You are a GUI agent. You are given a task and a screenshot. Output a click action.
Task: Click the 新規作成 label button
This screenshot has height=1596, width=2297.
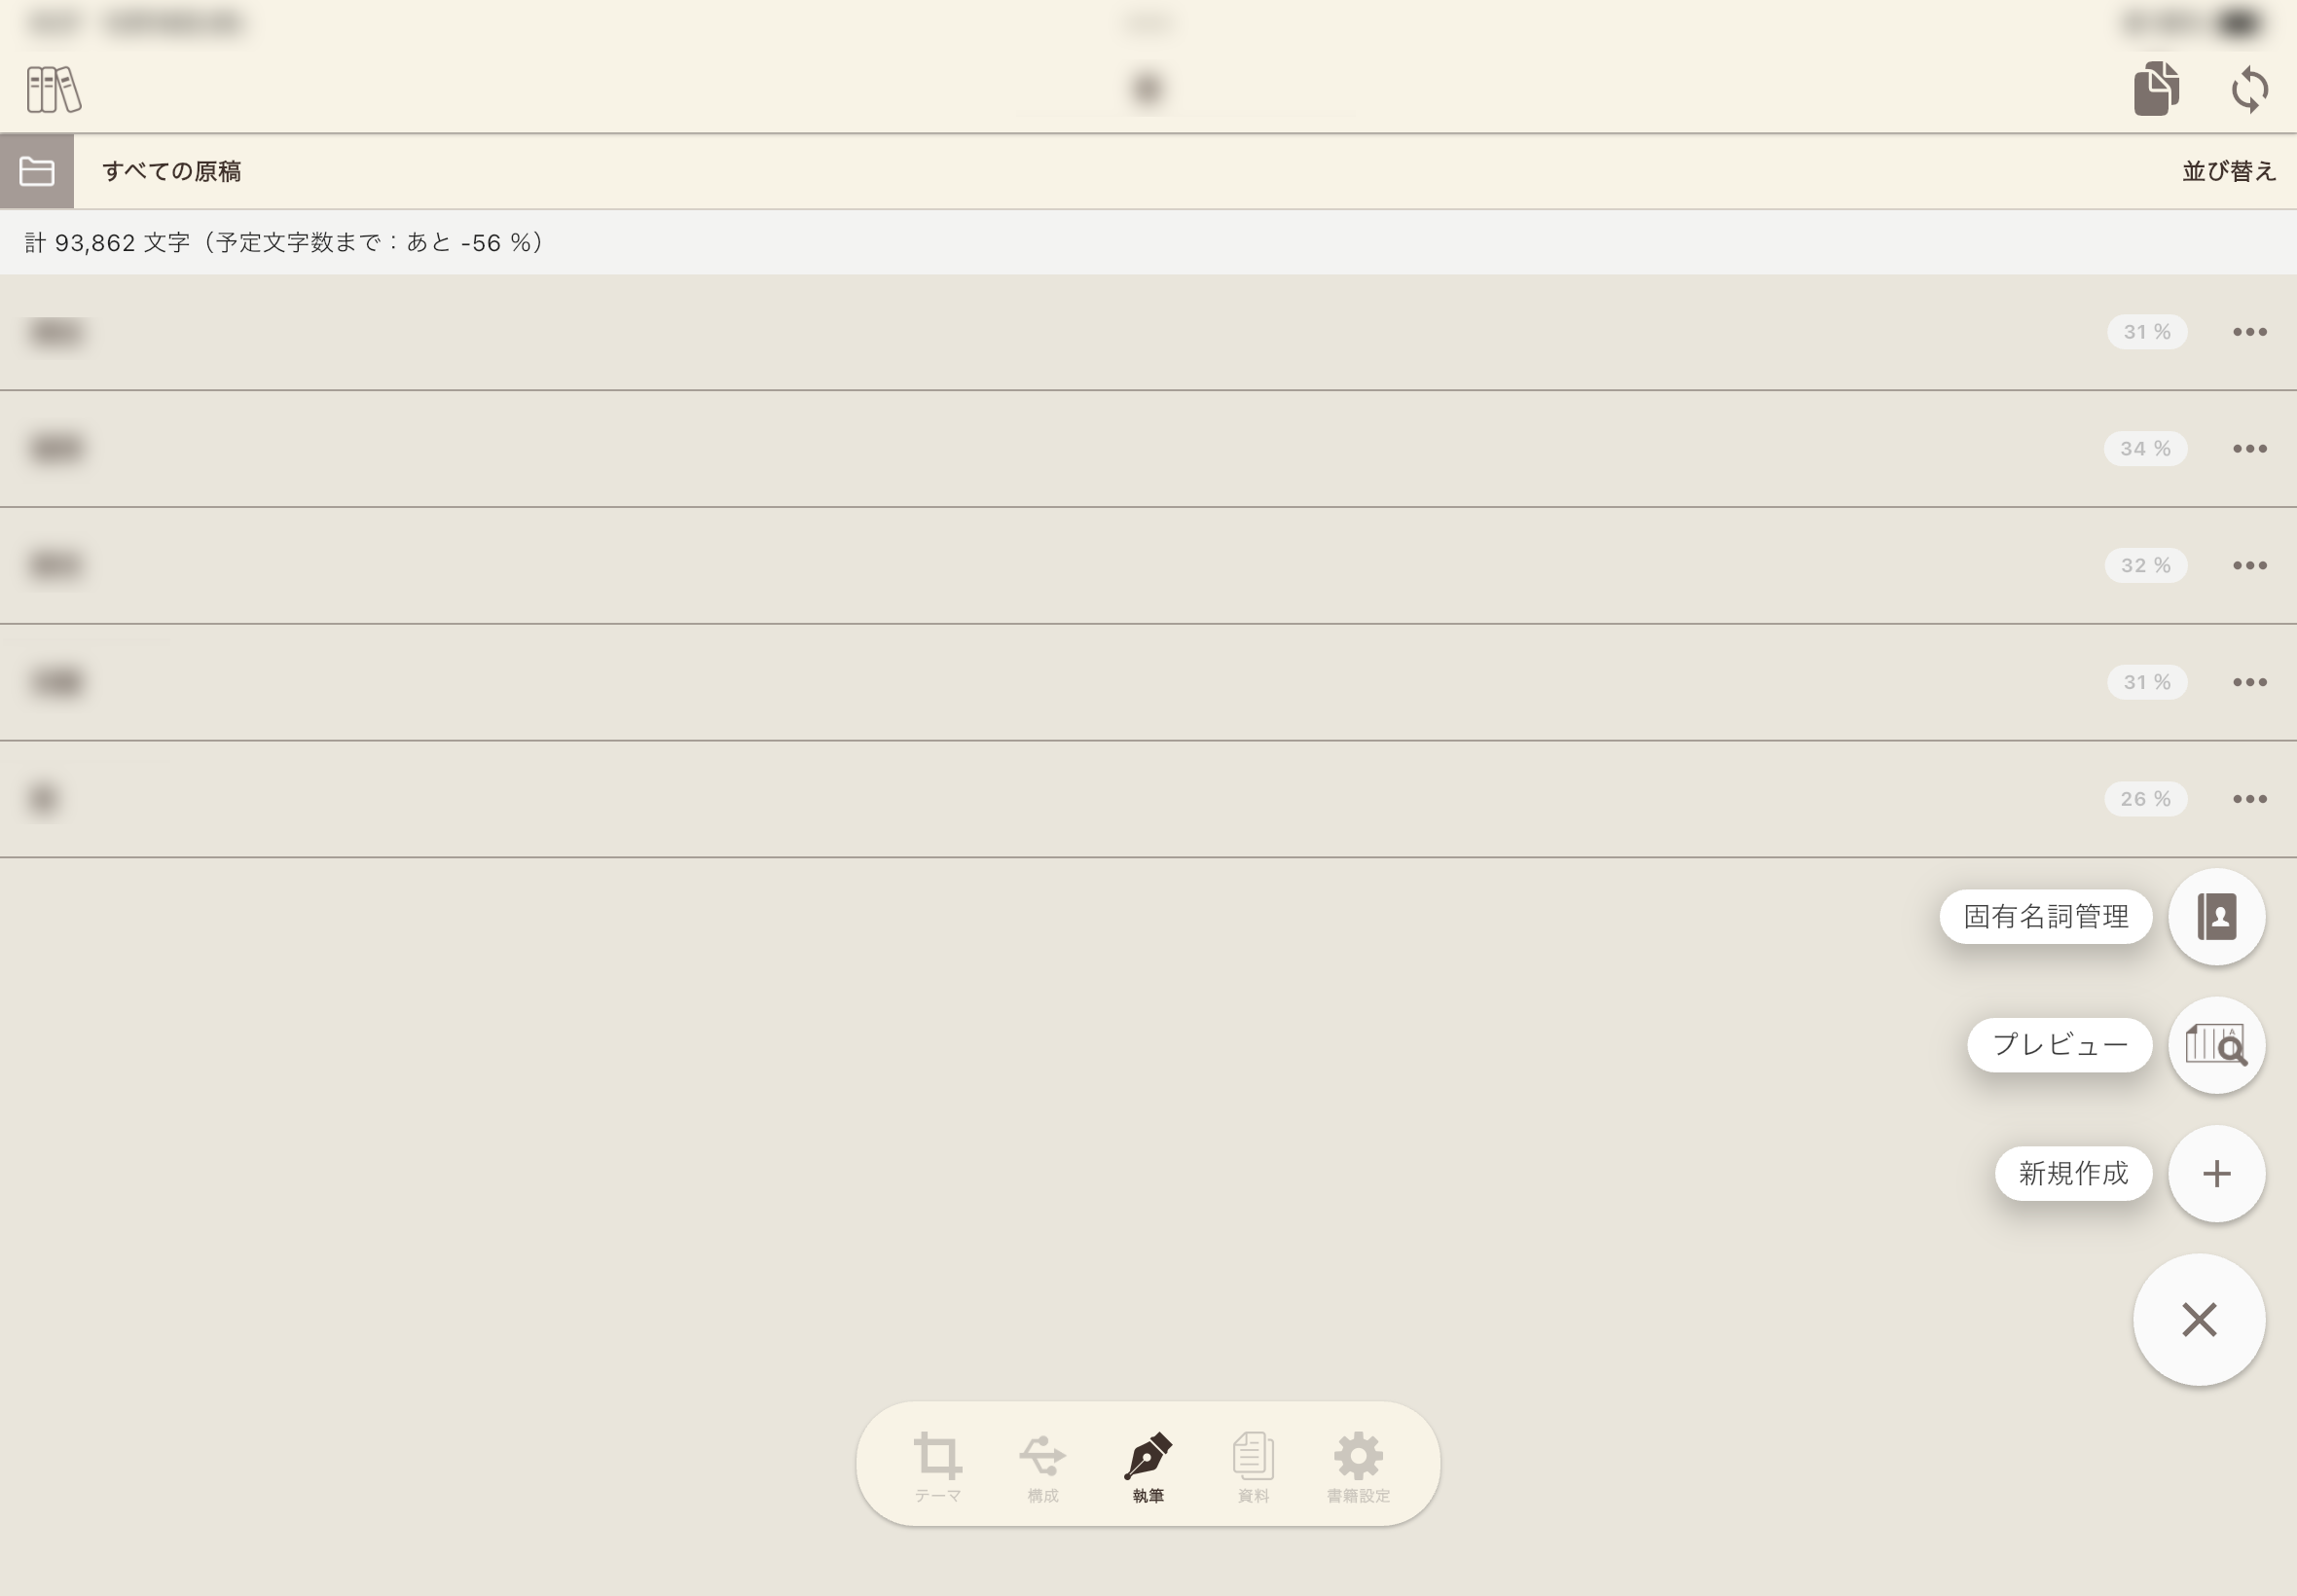[2074, 1173]
